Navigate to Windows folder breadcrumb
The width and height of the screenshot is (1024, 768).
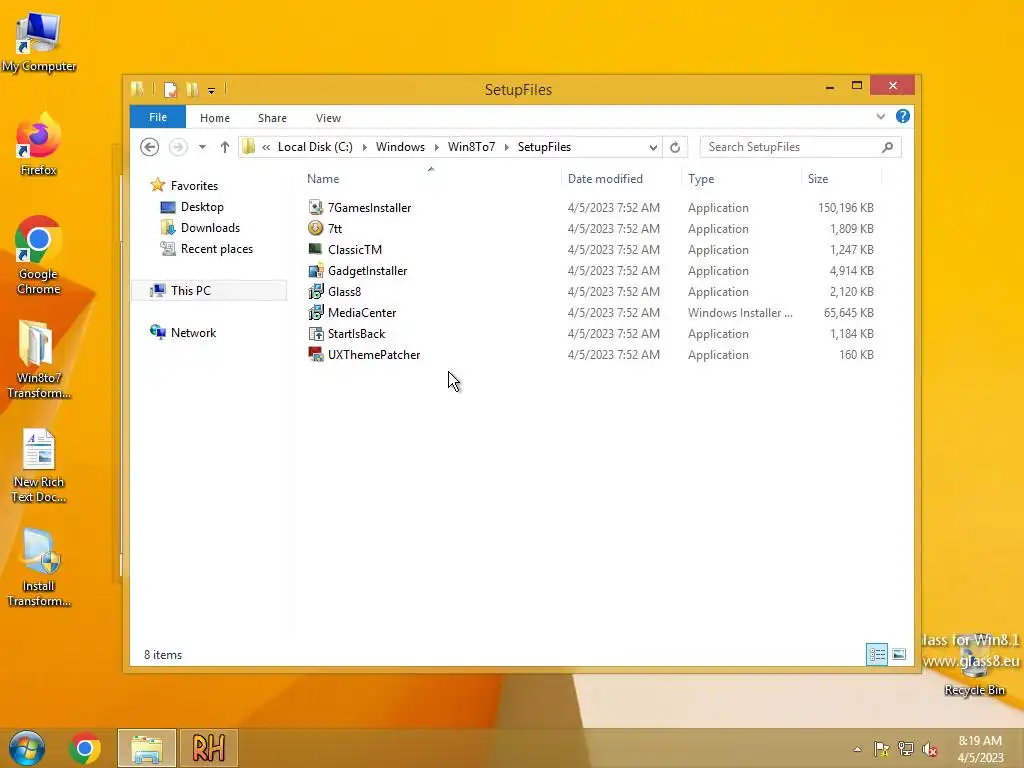tap(400, 147)
